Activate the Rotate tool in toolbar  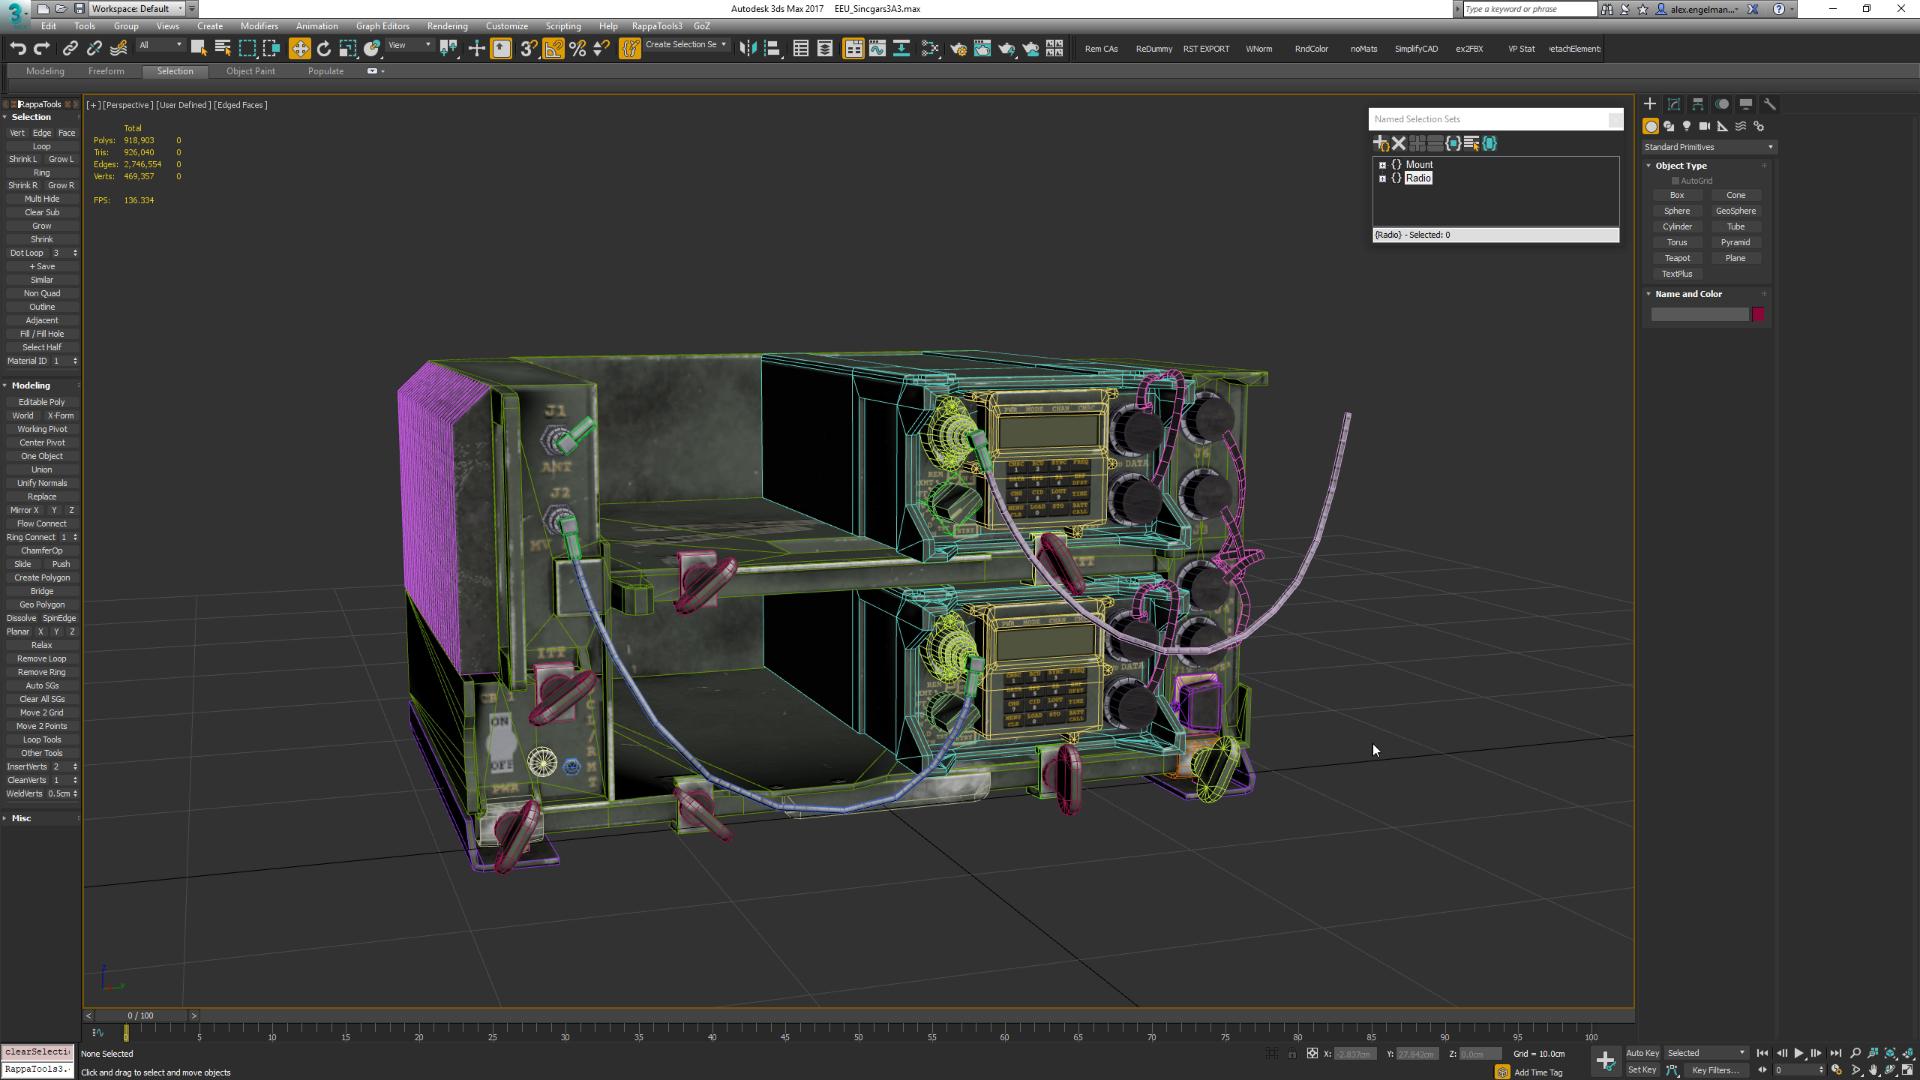[x=323, y=48]
